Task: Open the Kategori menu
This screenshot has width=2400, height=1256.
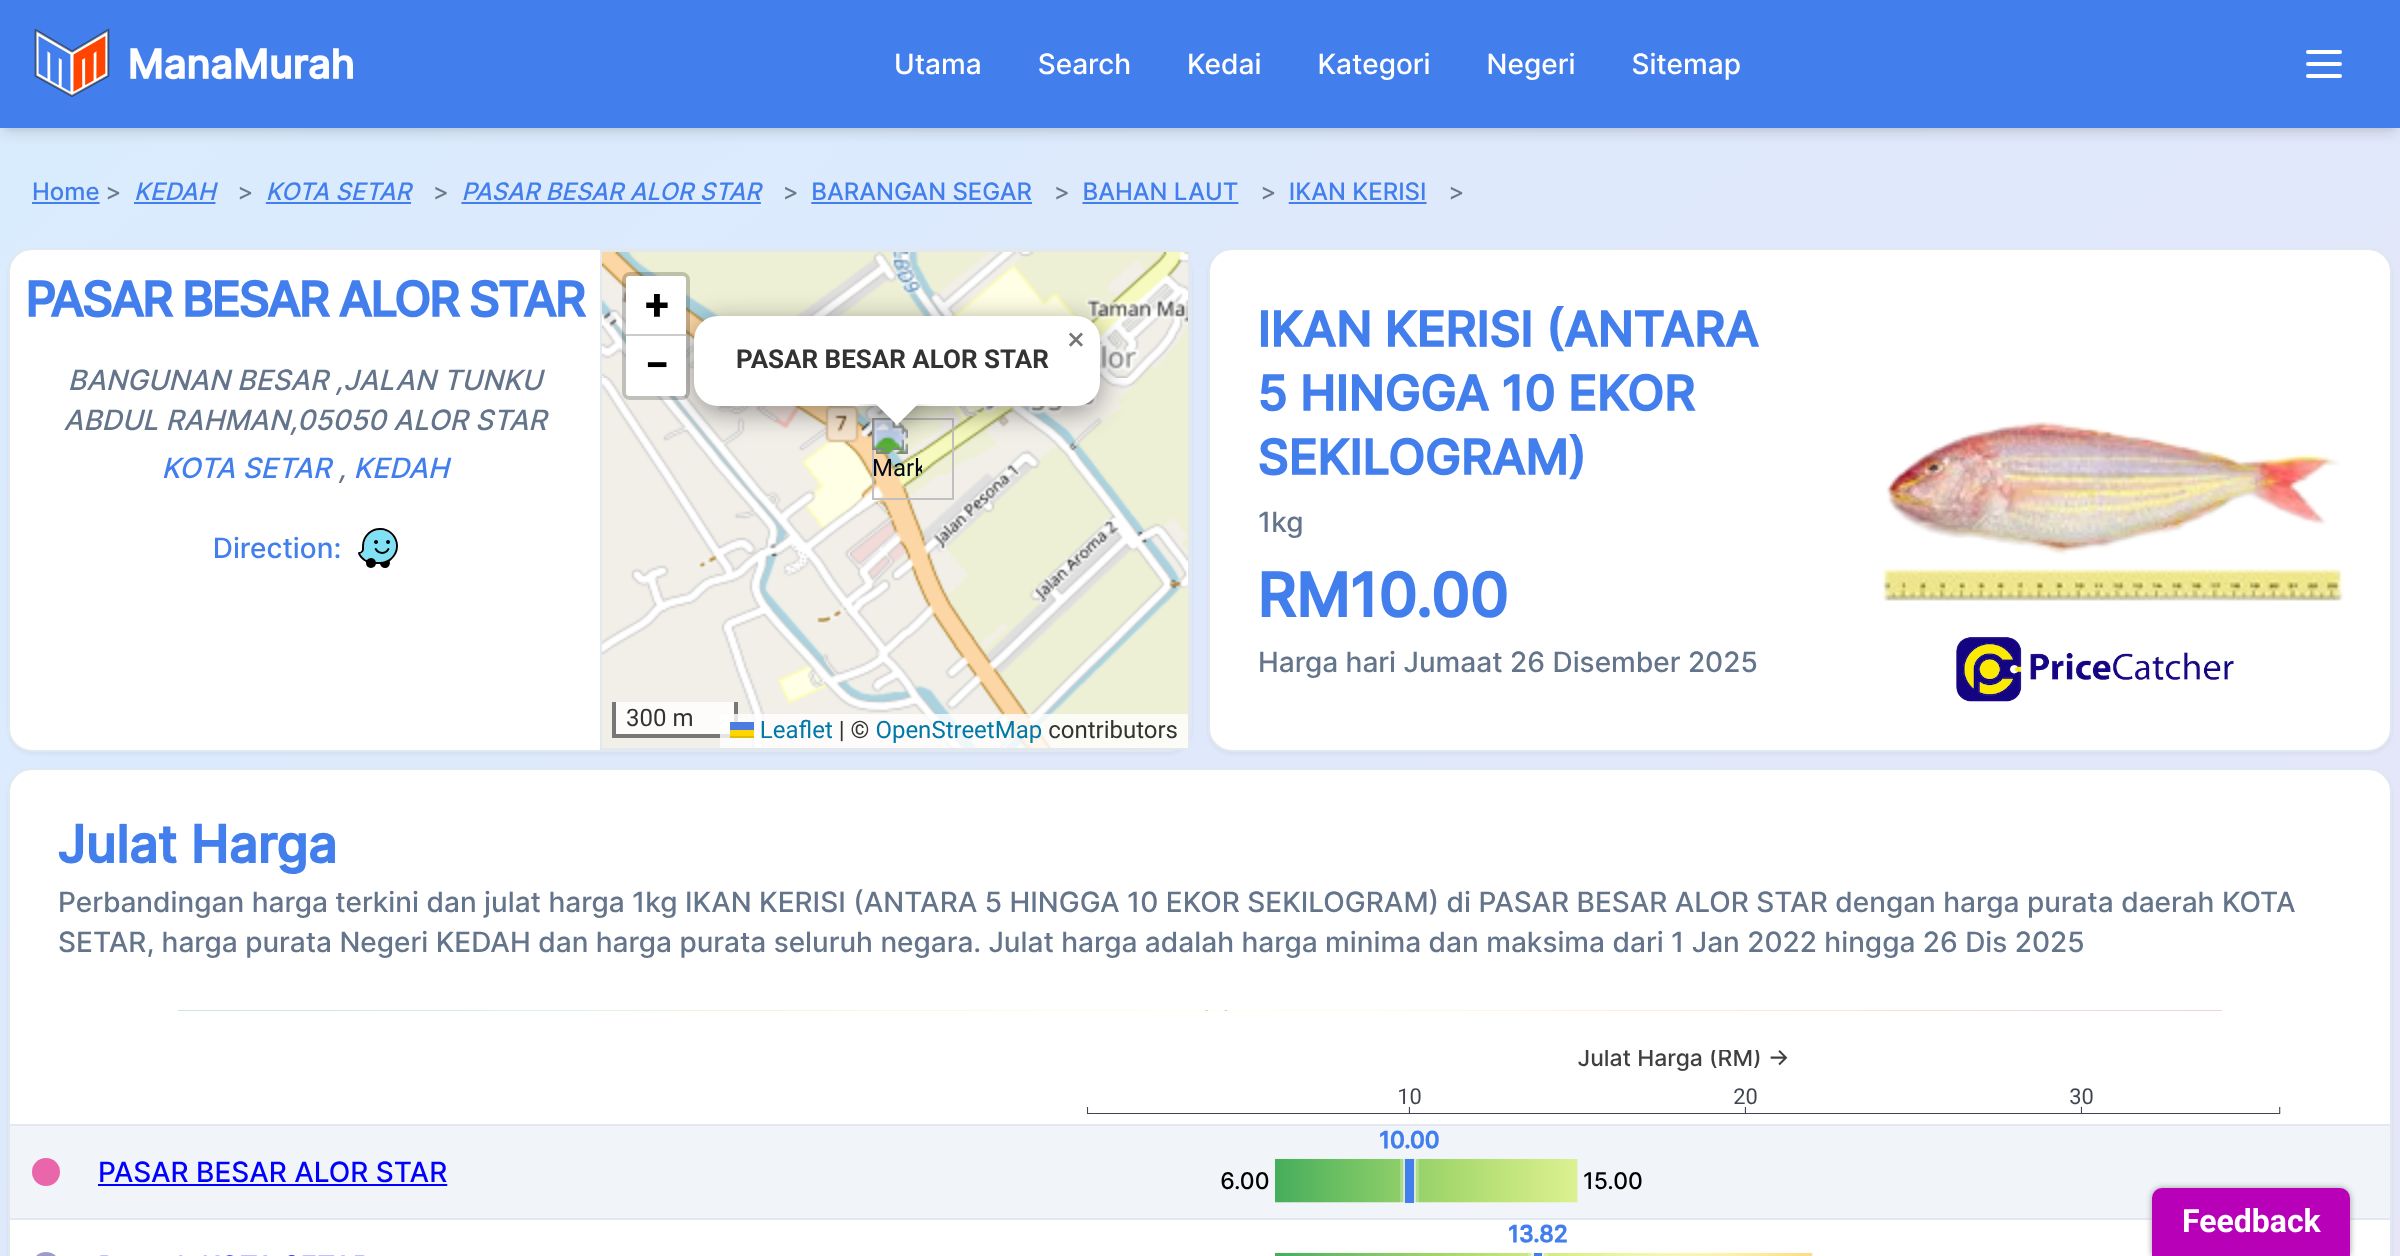Action: 1373,64
